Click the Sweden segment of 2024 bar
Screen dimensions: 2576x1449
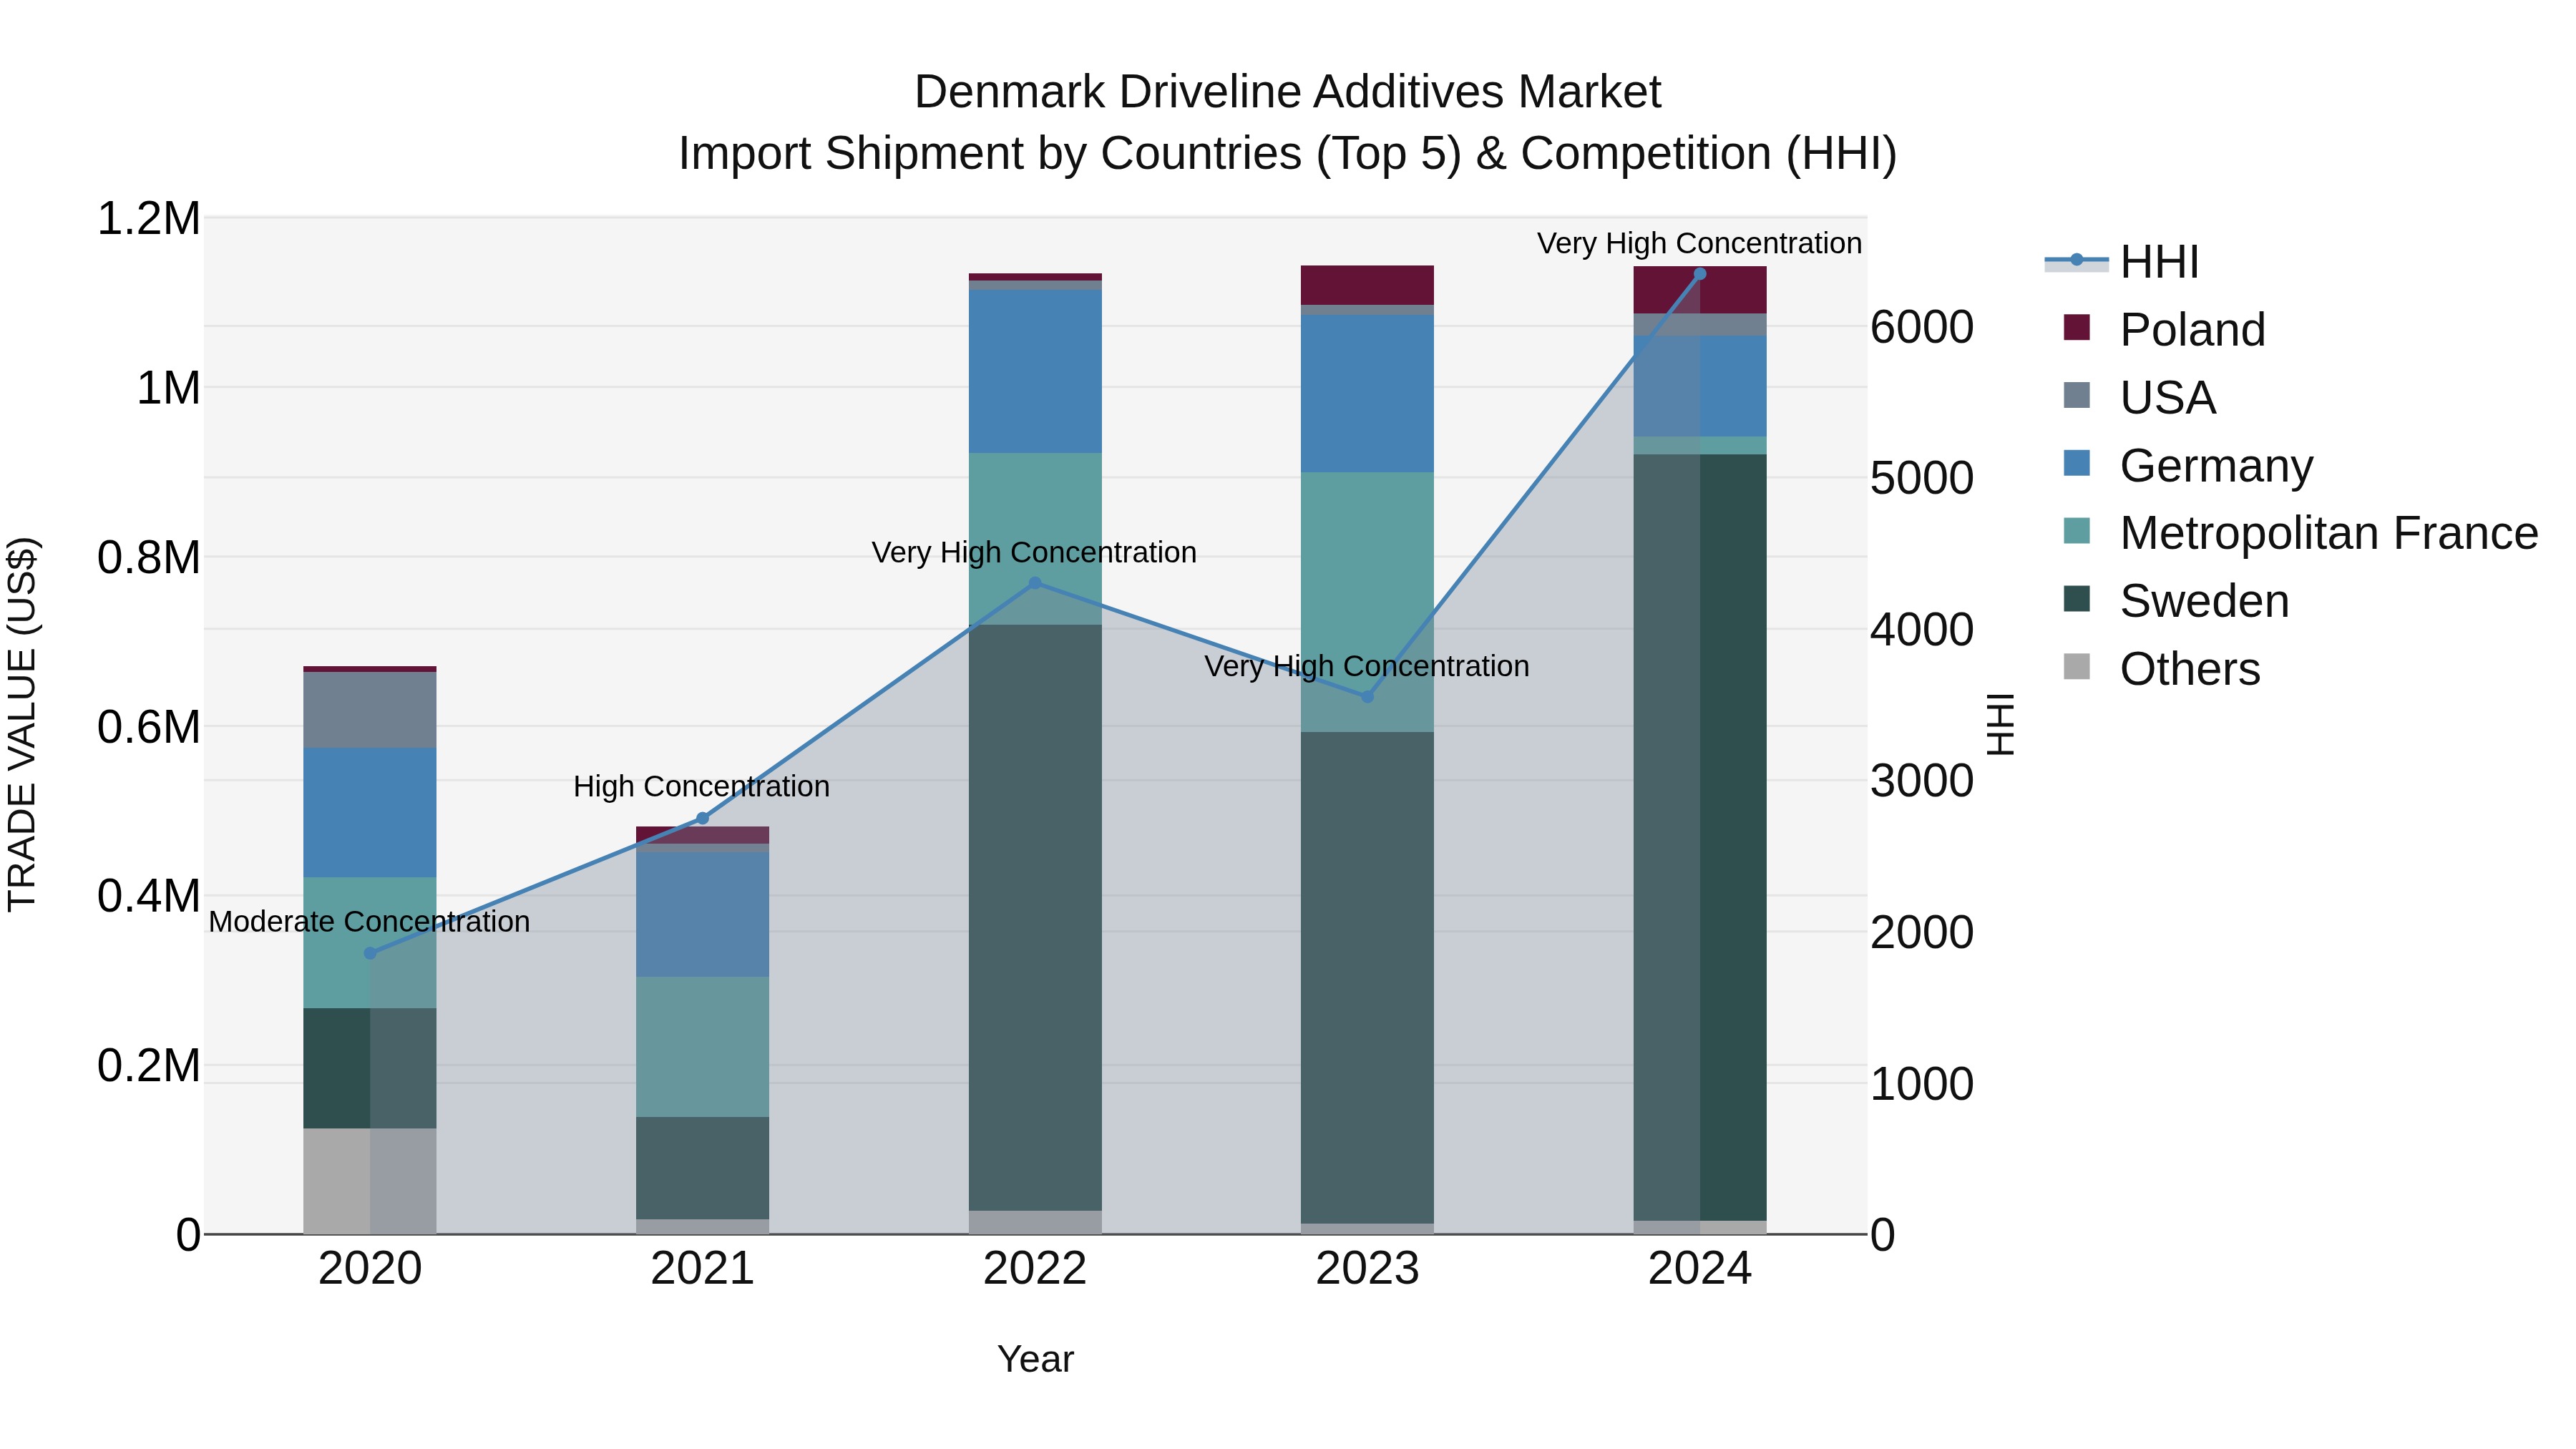[x=1700, y=838]
